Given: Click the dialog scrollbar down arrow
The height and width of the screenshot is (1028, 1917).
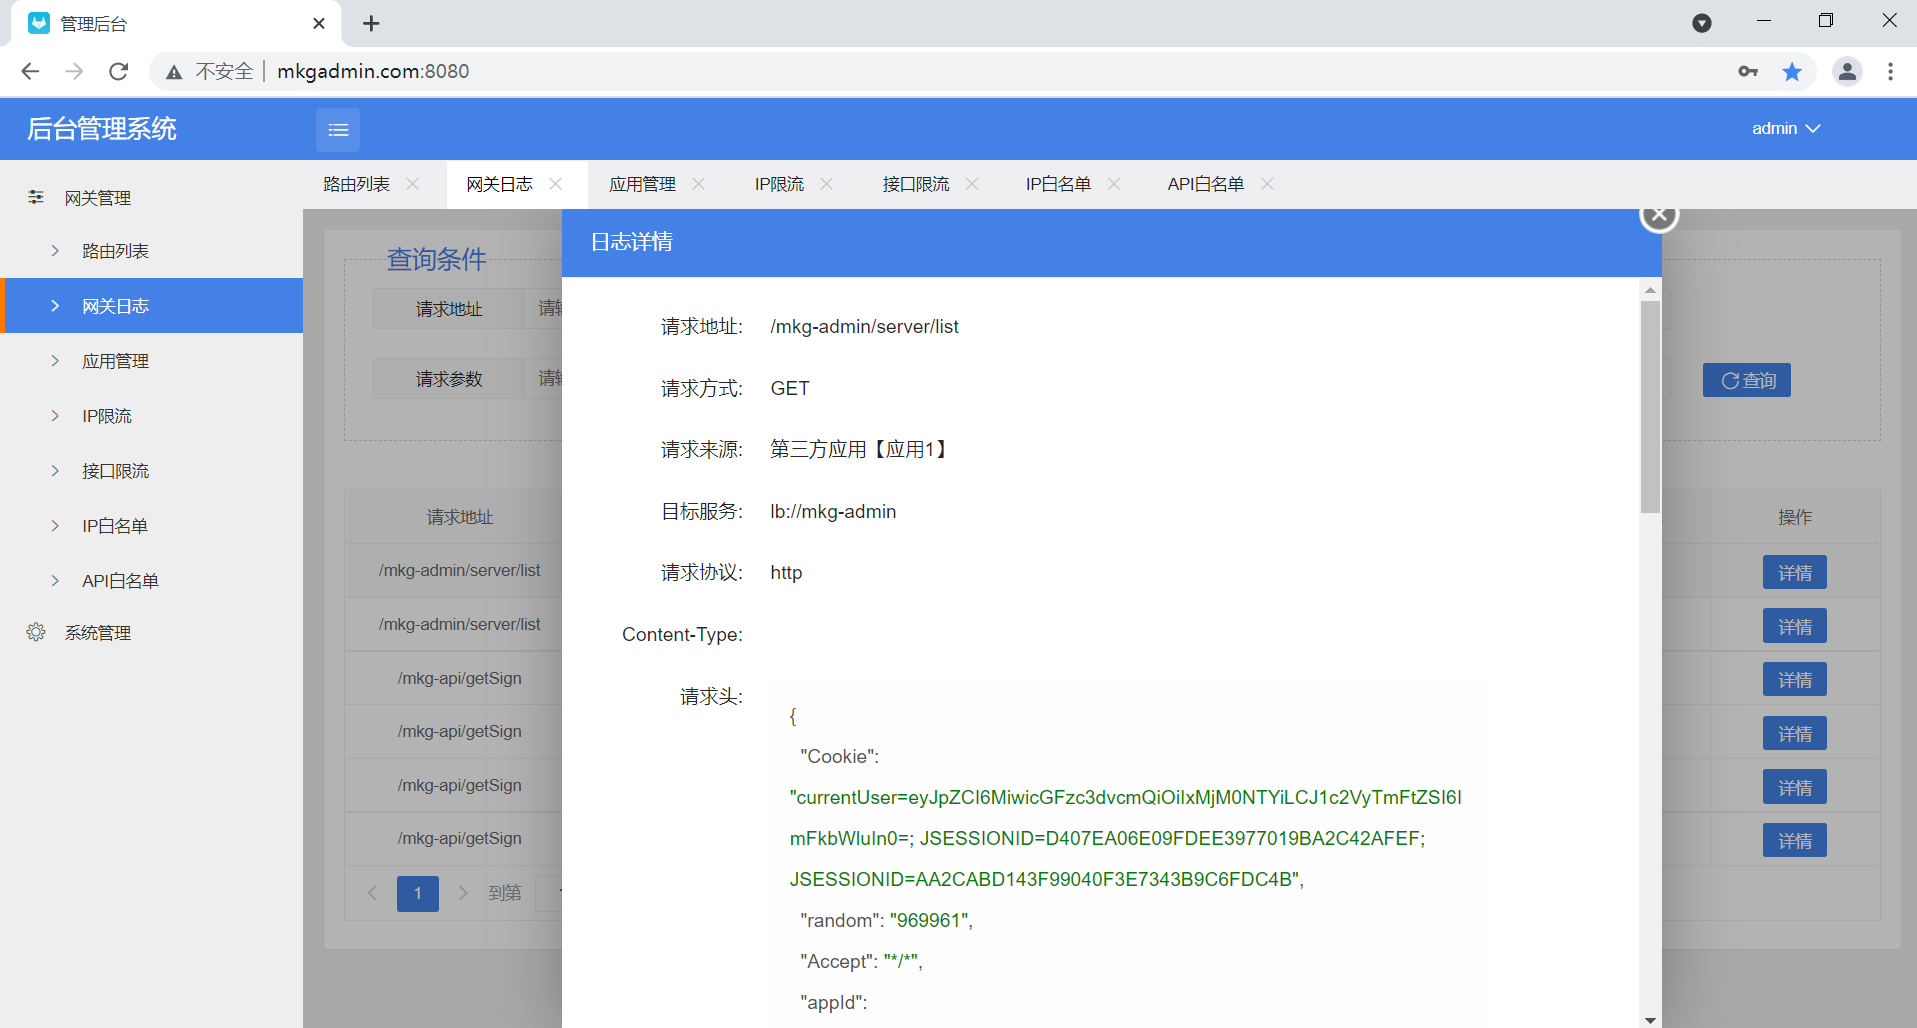Looking at the screenshot, I should [1650, 1020].
